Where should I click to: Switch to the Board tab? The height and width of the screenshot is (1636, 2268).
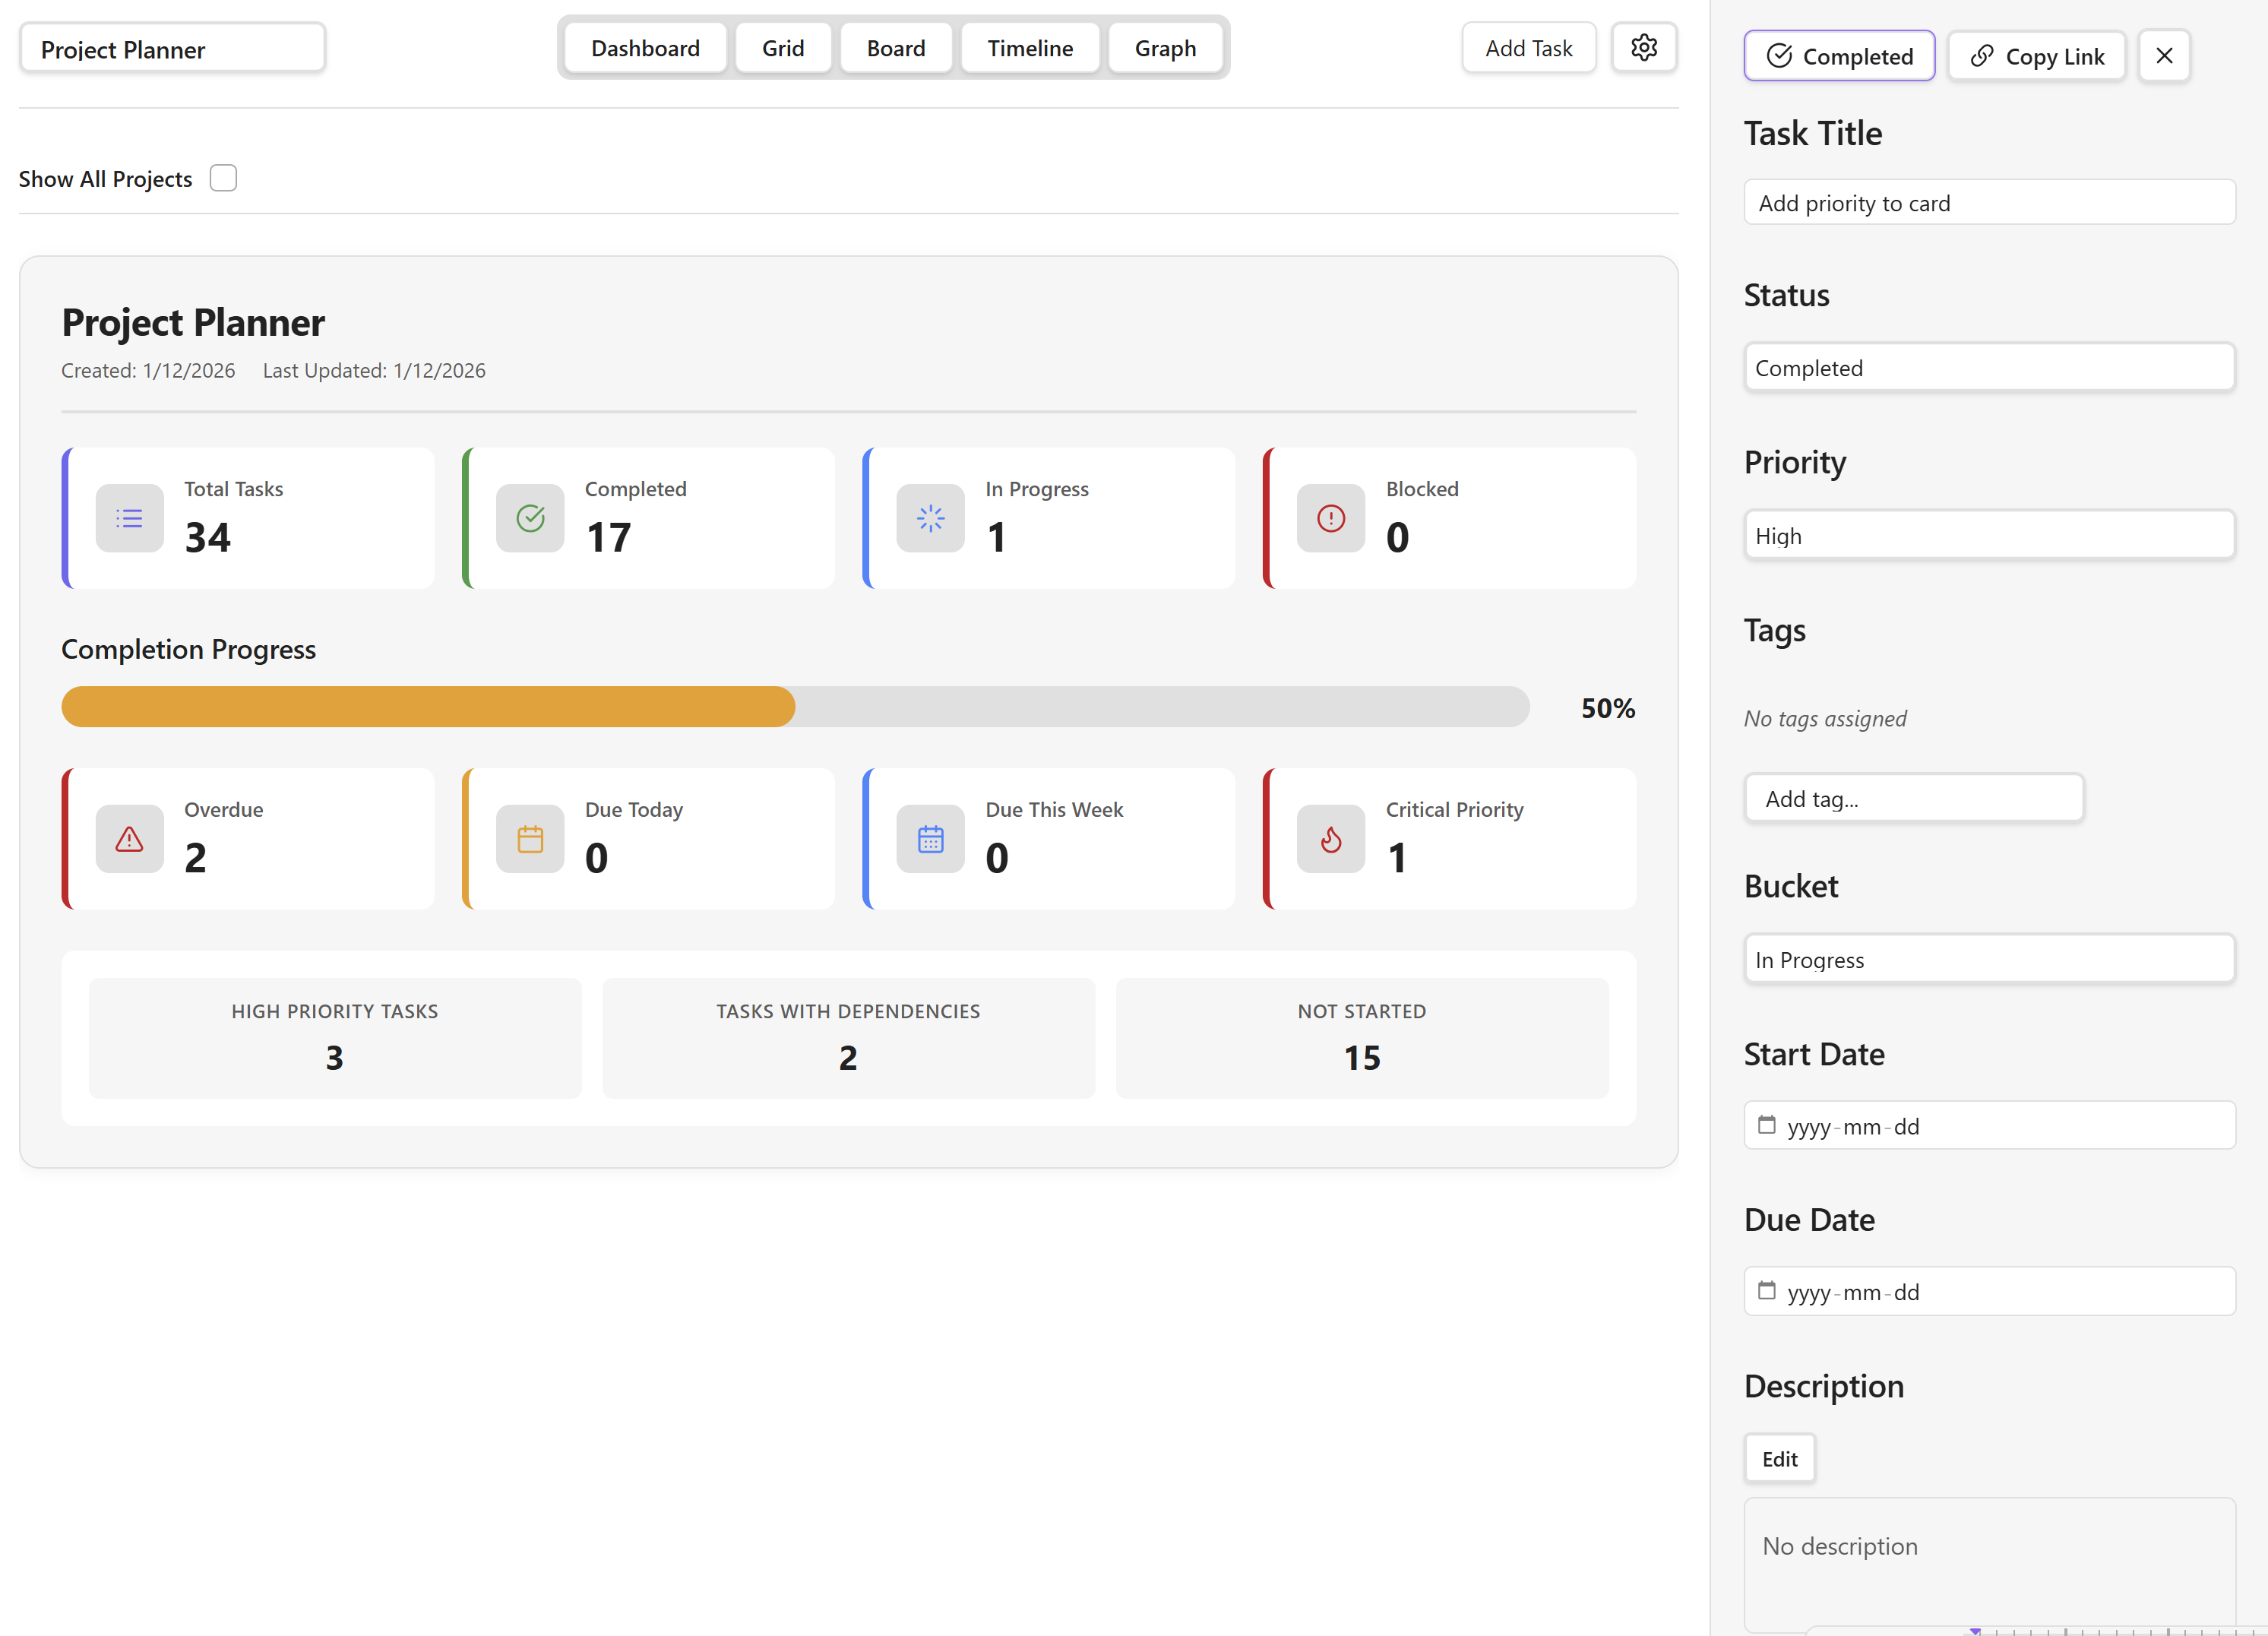tap(895, 48)
